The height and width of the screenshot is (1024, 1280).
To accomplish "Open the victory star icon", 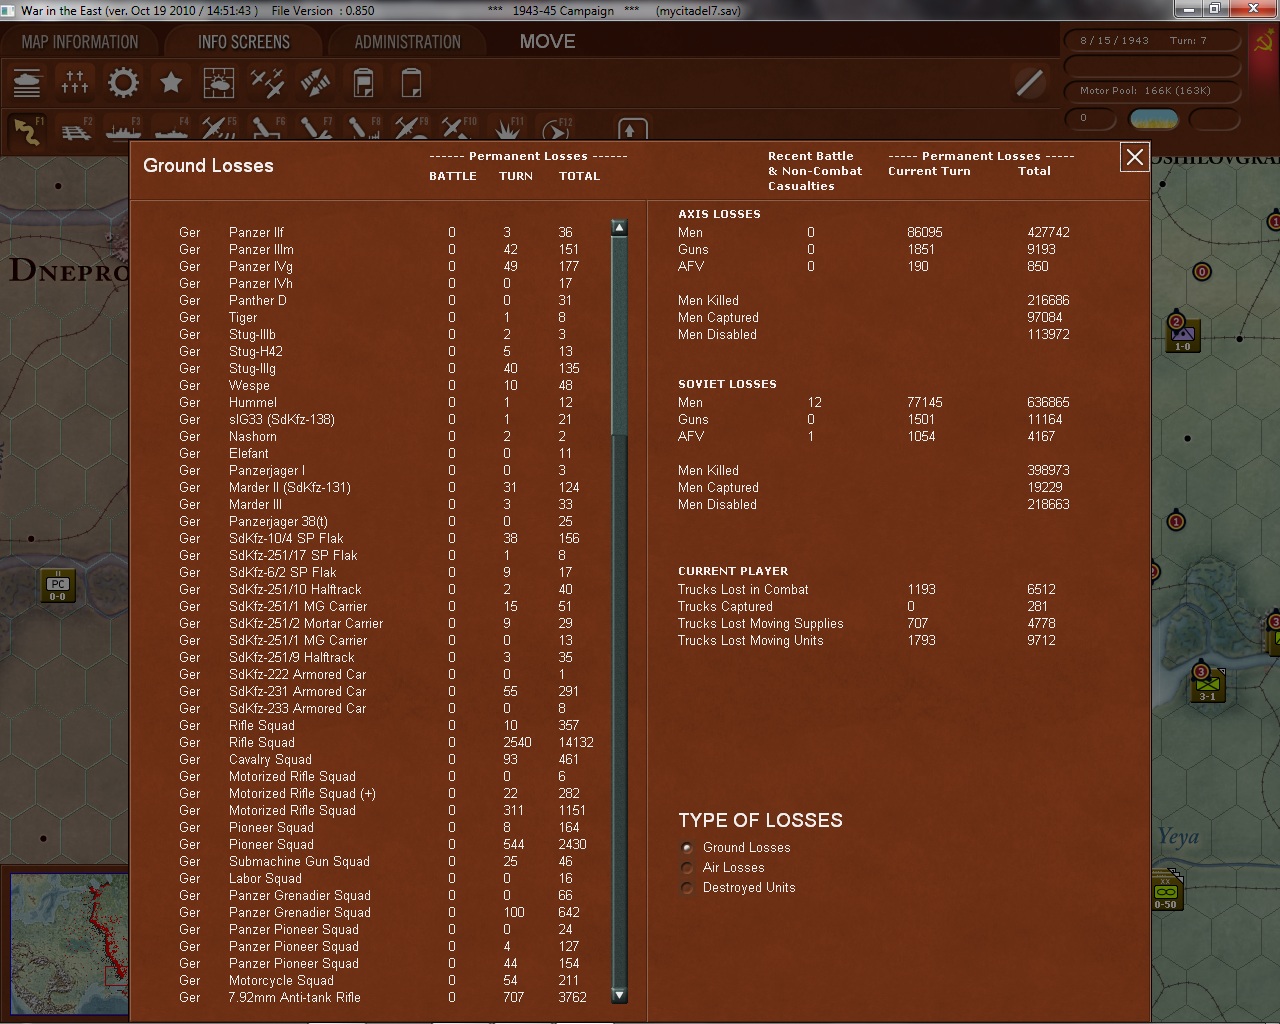I will 171,82.
